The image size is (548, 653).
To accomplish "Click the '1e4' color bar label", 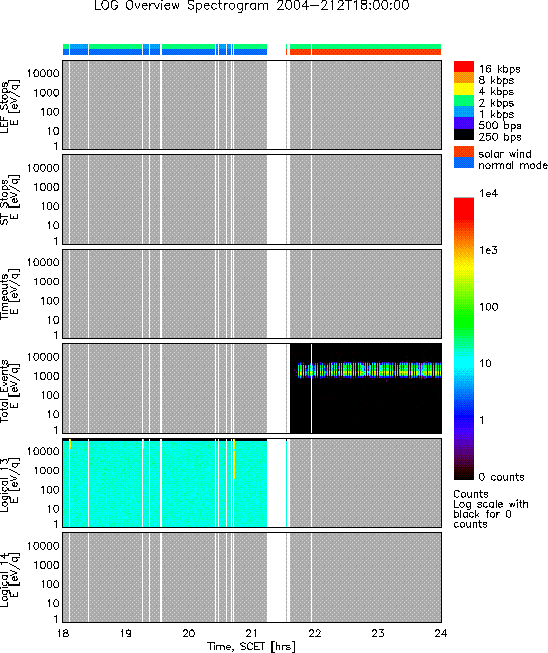I will 488,193.
